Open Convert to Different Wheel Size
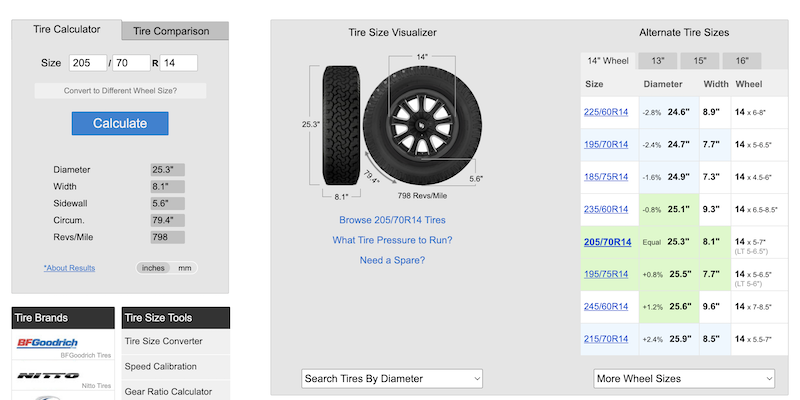Image resolution: width=800 pixels, height=400 pixels. click(x=120, y=91)
